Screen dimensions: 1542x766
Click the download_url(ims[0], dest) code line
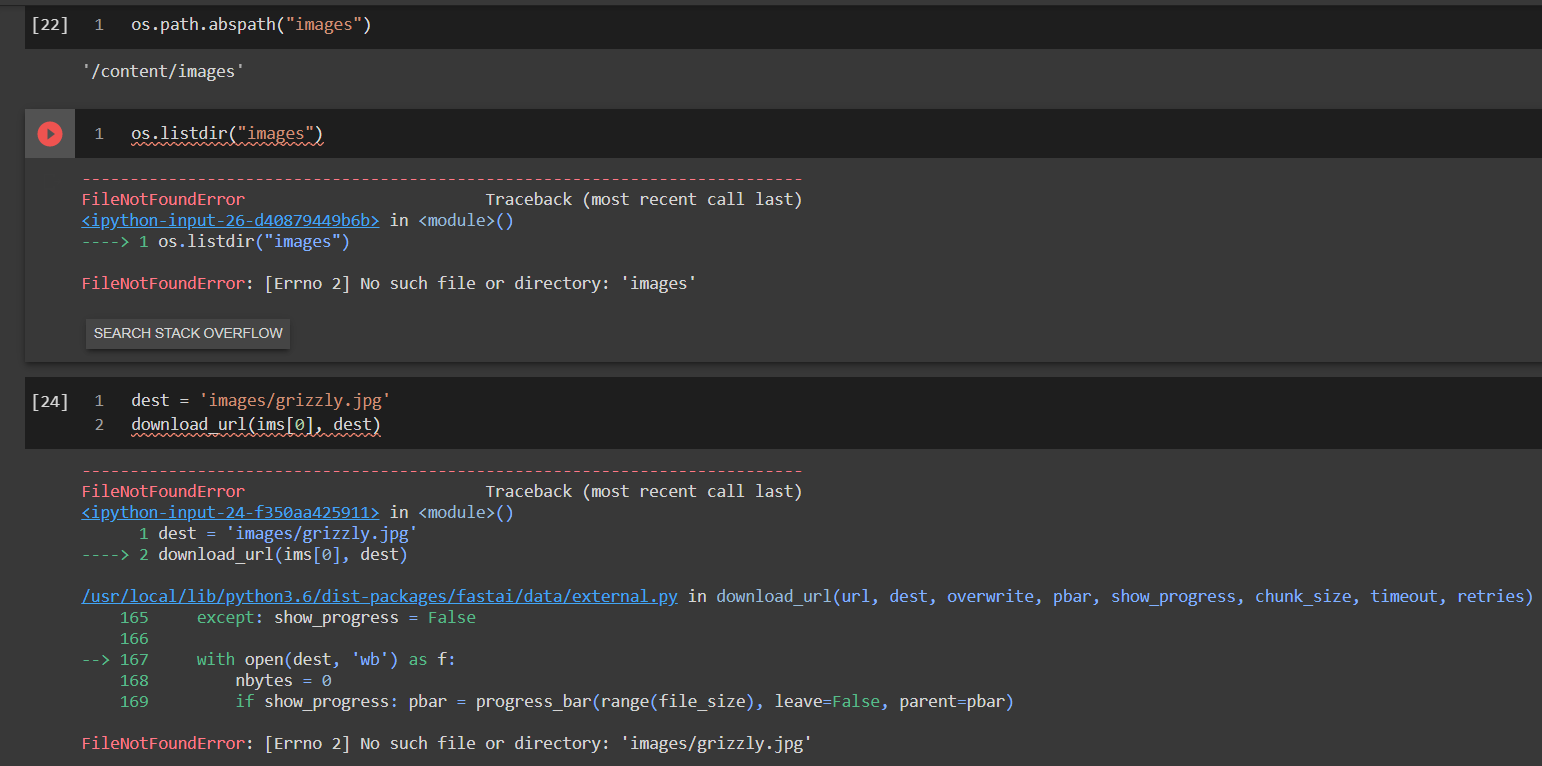[x=256, y=426]
